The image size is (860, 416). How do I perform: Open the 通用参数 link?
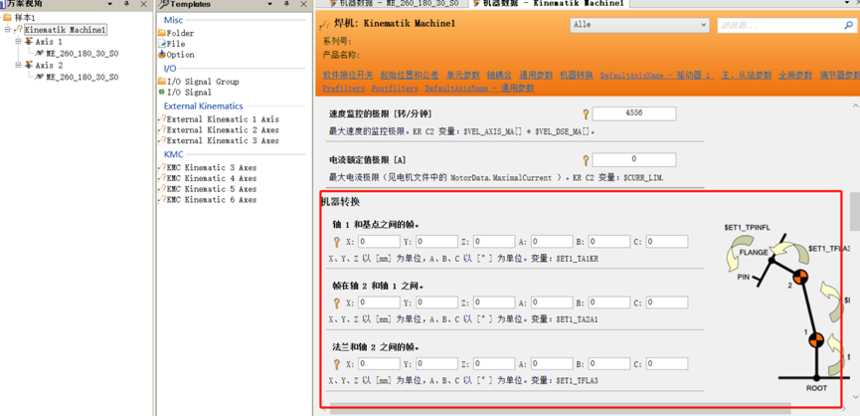coord(536,75)
